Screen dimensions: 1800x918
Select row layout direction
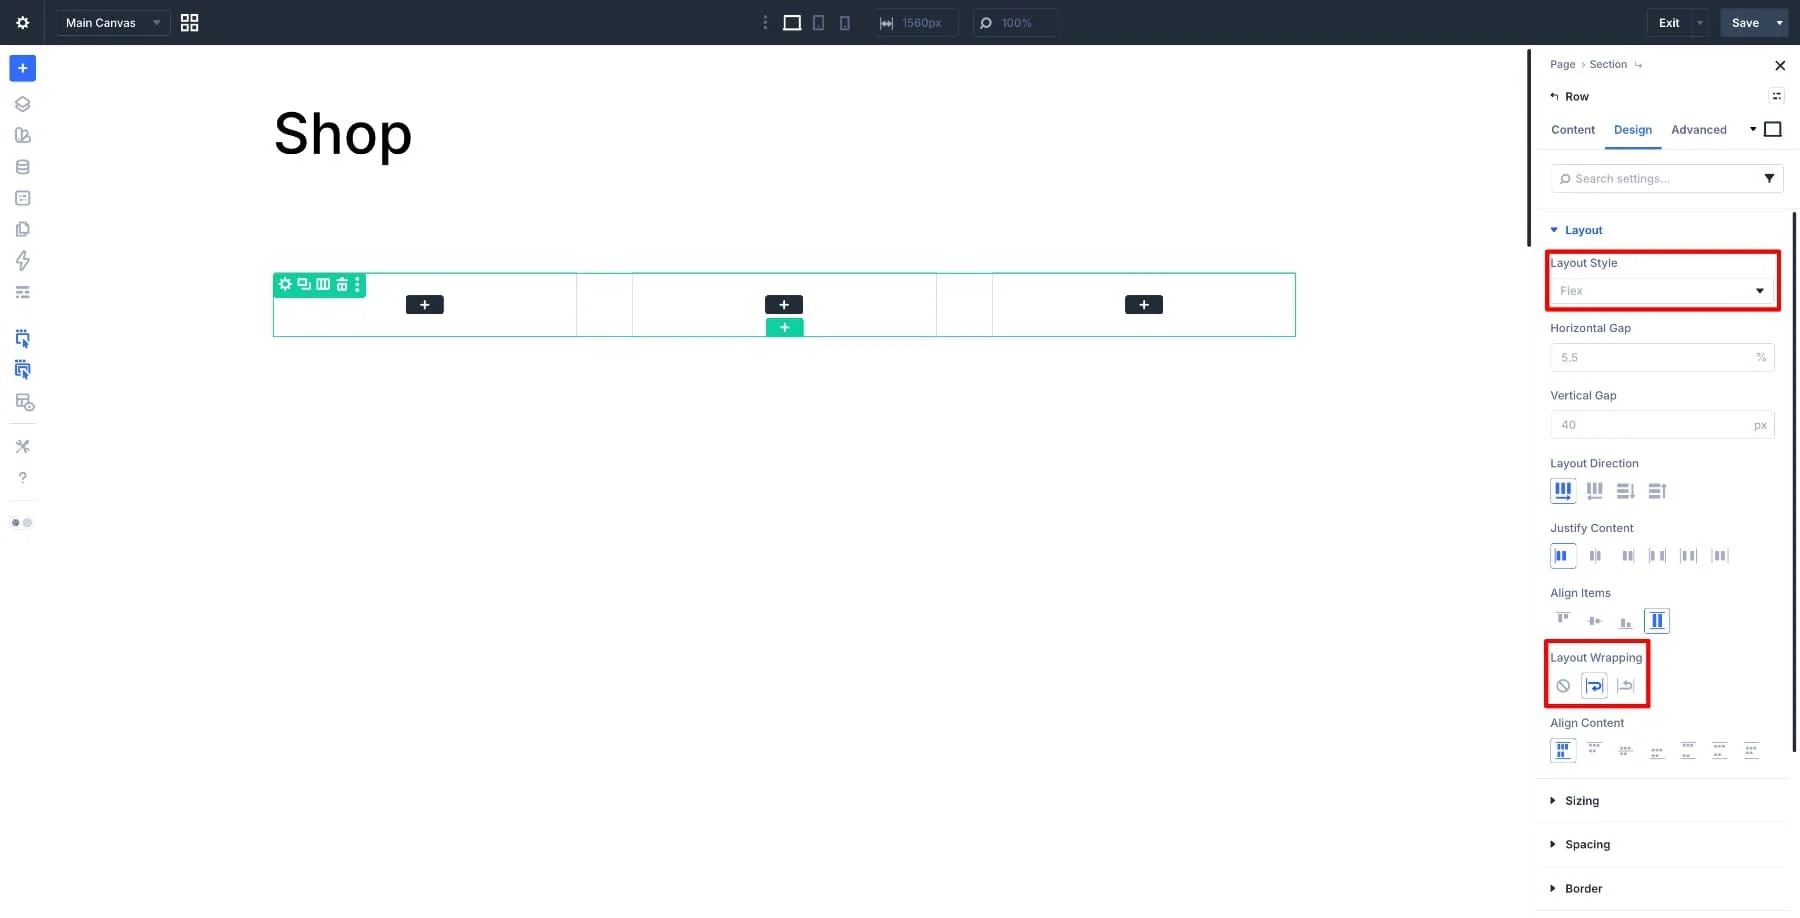(1563, 491)
